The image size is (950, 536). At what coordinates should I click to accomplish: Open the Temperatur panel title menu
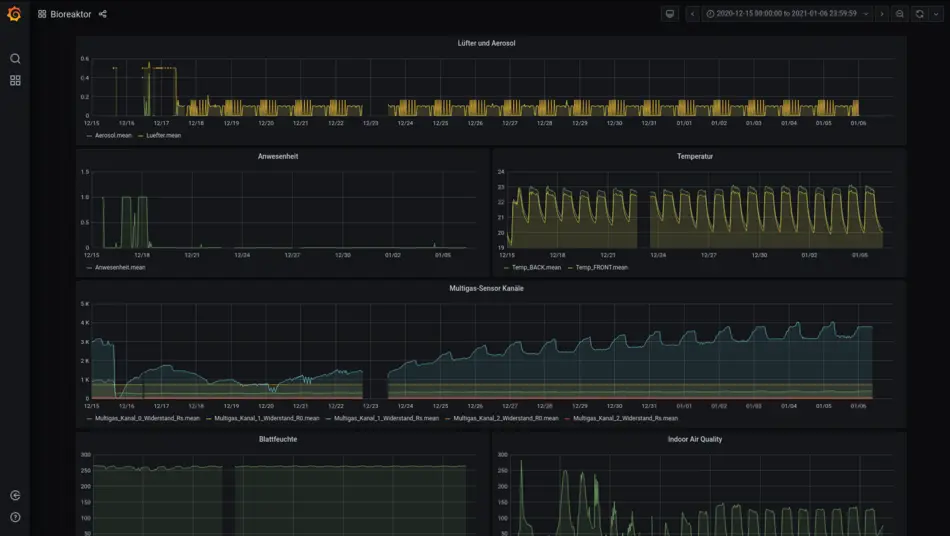695,157
